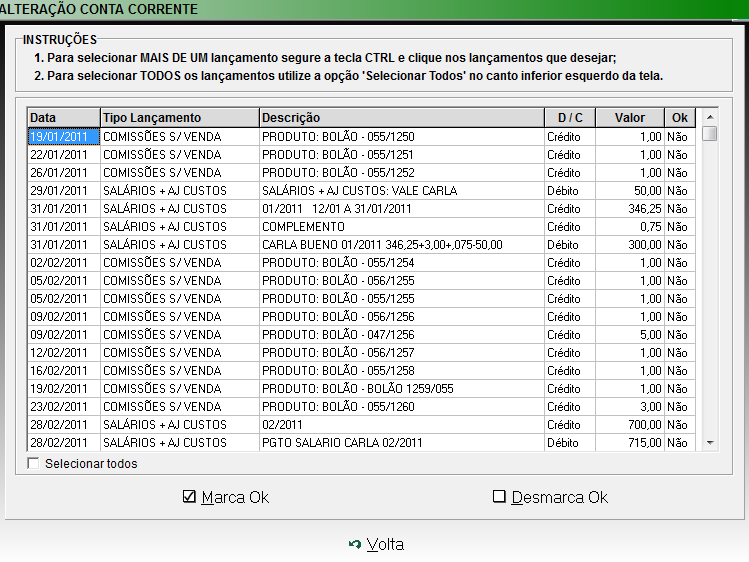The image size is (749, 562).
Task: Click the Tipo Lançamento column header
Action: 180,117
